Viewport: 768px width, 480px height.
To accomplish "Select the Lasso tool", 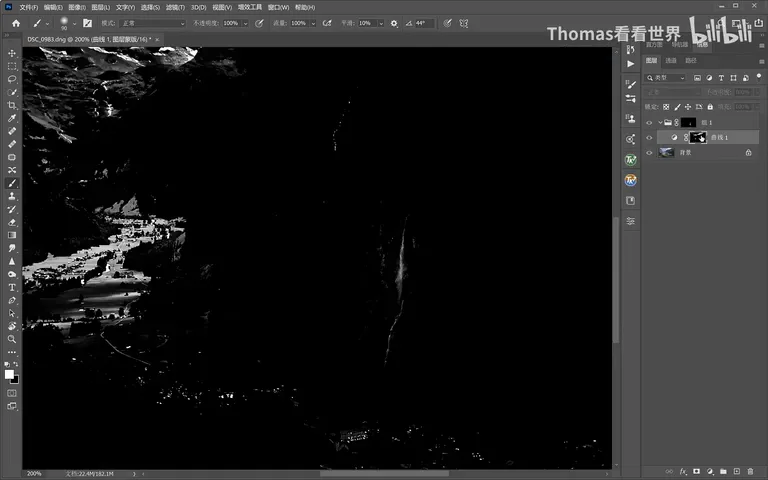I will coord(12,79).
